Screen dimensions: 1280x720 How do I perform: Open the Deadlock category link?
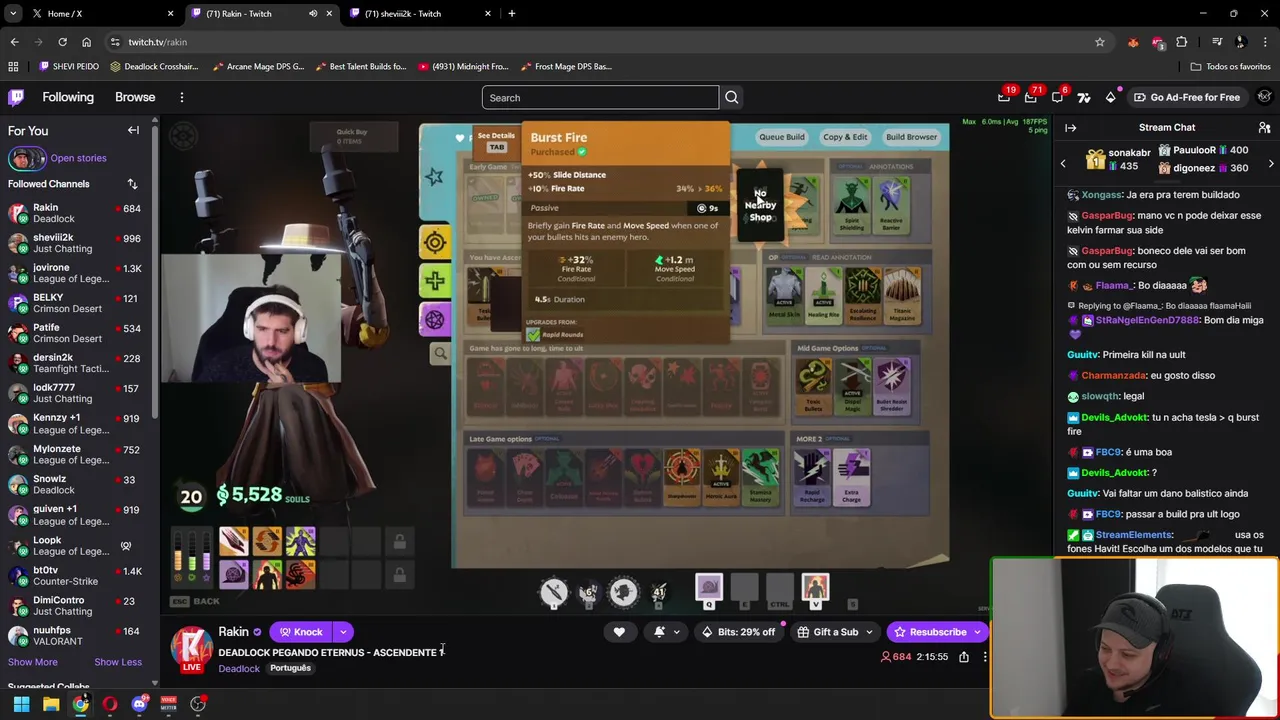(239, 669)
